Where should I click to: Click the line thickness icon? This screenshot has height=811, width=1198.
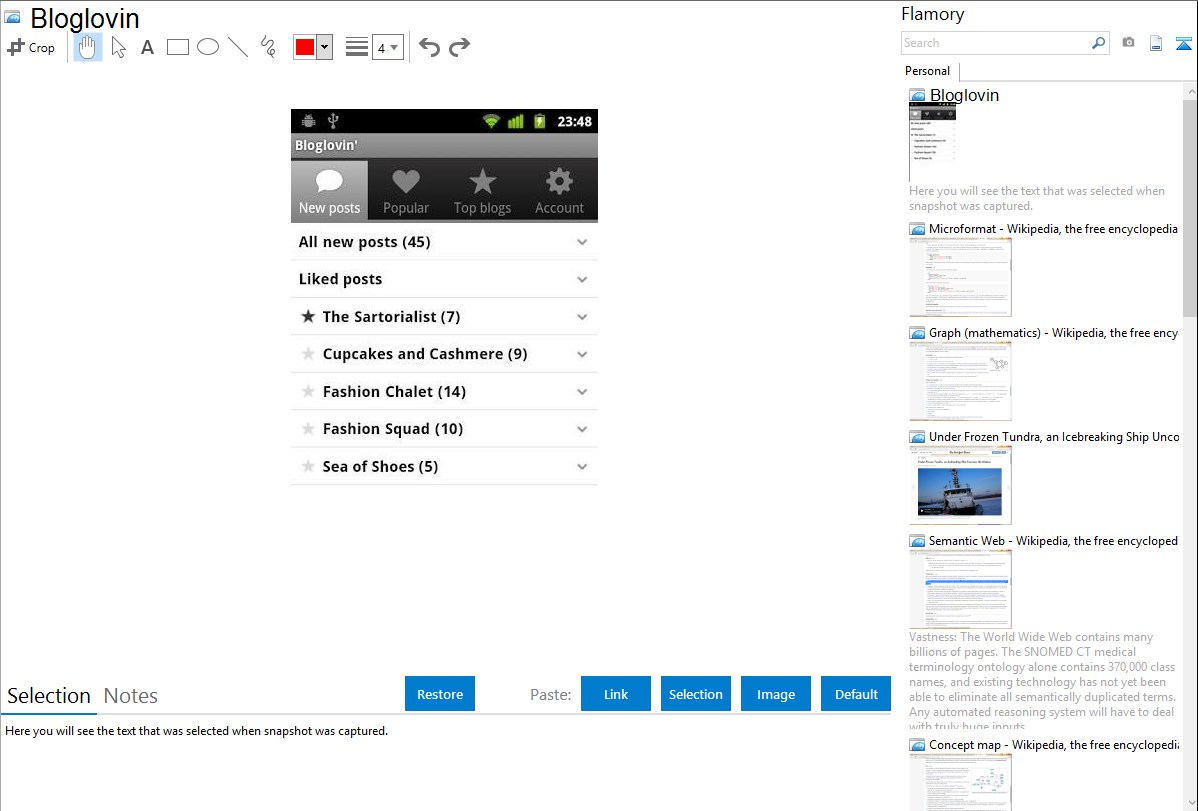[x=357, y=47]
